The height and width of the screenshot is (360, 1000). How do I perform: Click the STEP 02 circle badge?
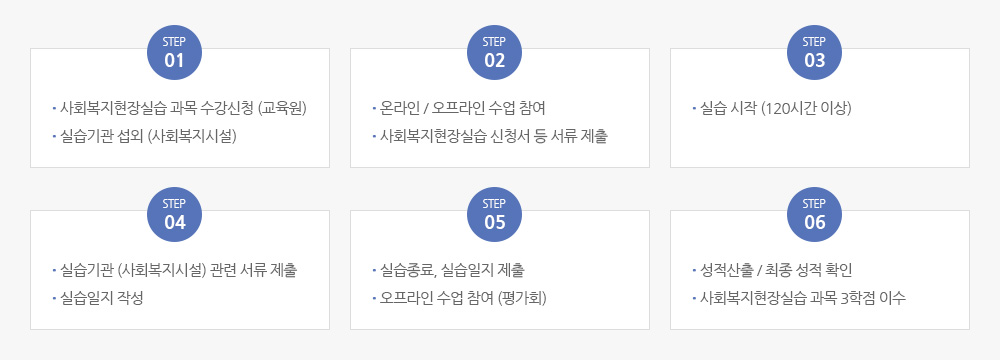coord(494,52)
